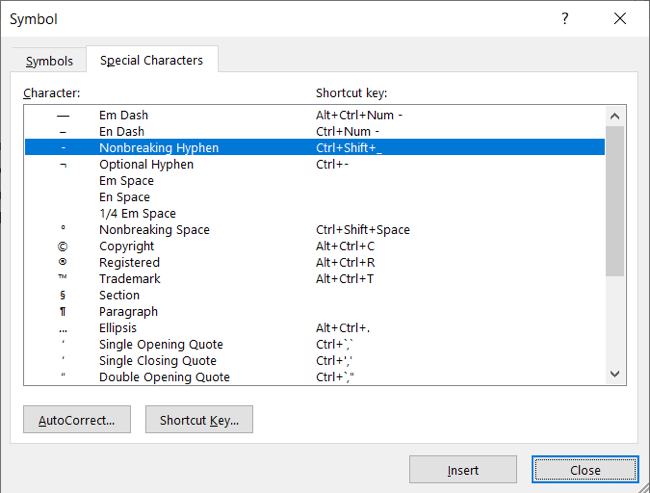
Task: Choose the Optional Hyphen row
Action: tap(146, 164)
